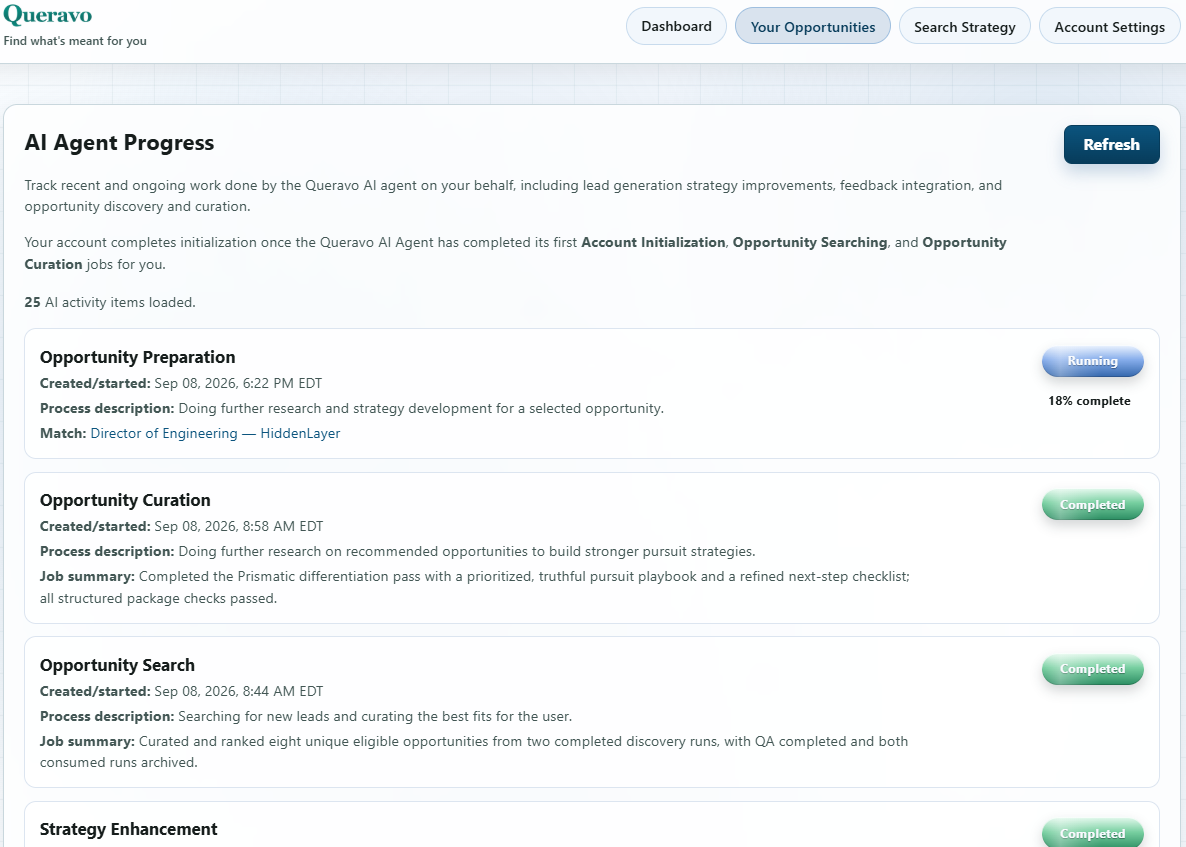1186x847 pixels.
Task: Click Completed badge on Strategy Enhancement
Action: (1092, 833)
